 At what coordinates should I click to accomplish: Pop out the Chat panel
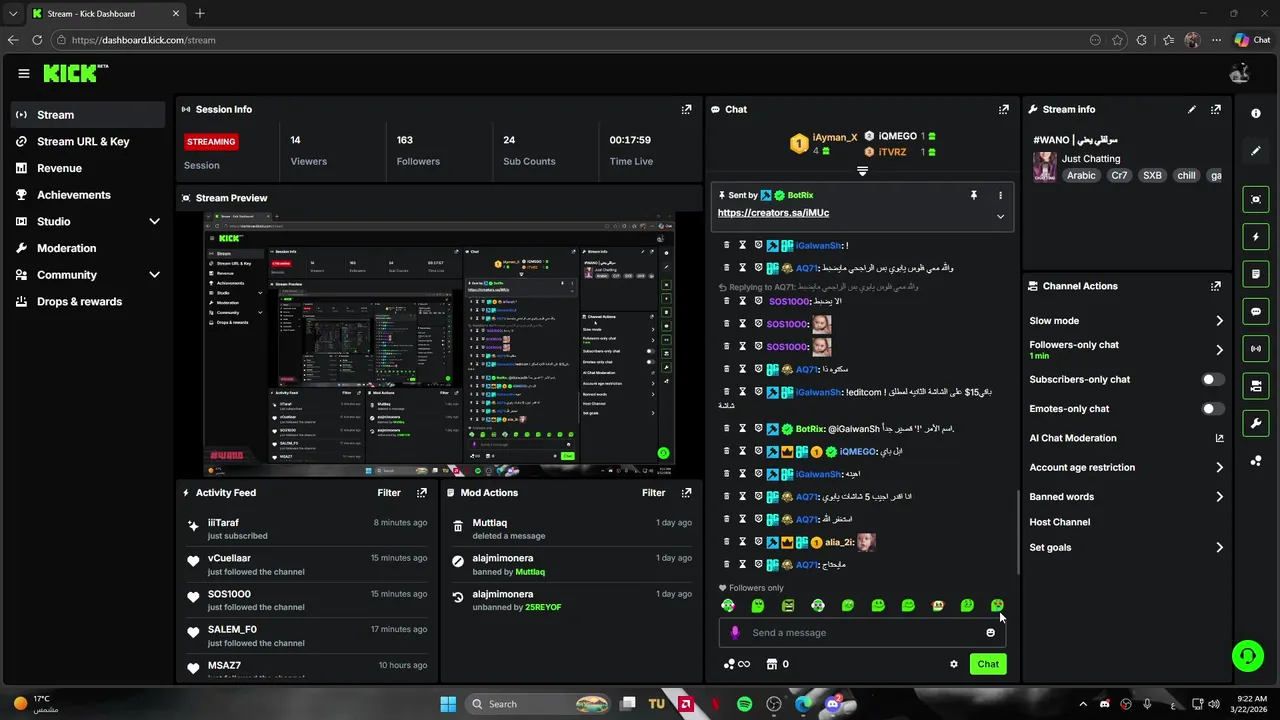(x=1004, y=109)
